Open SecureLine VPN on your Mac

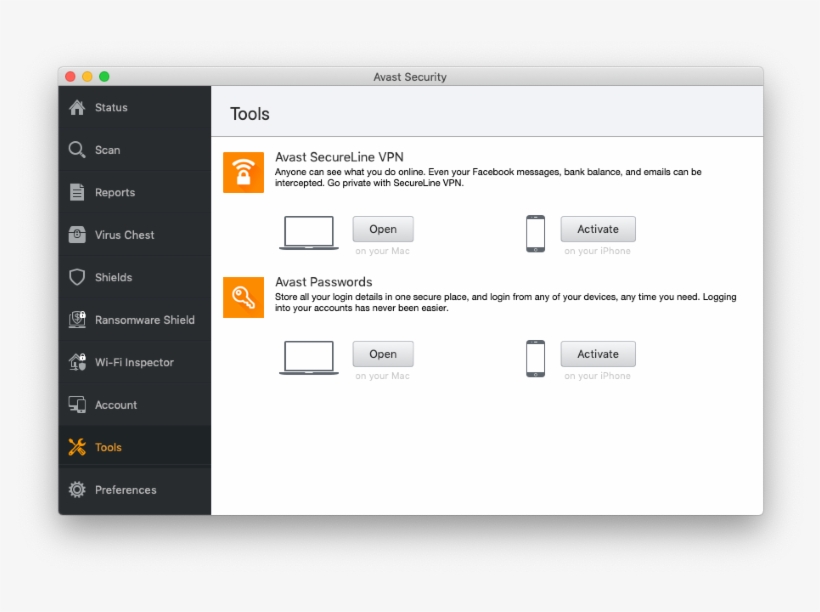click(x=382, y=228)
